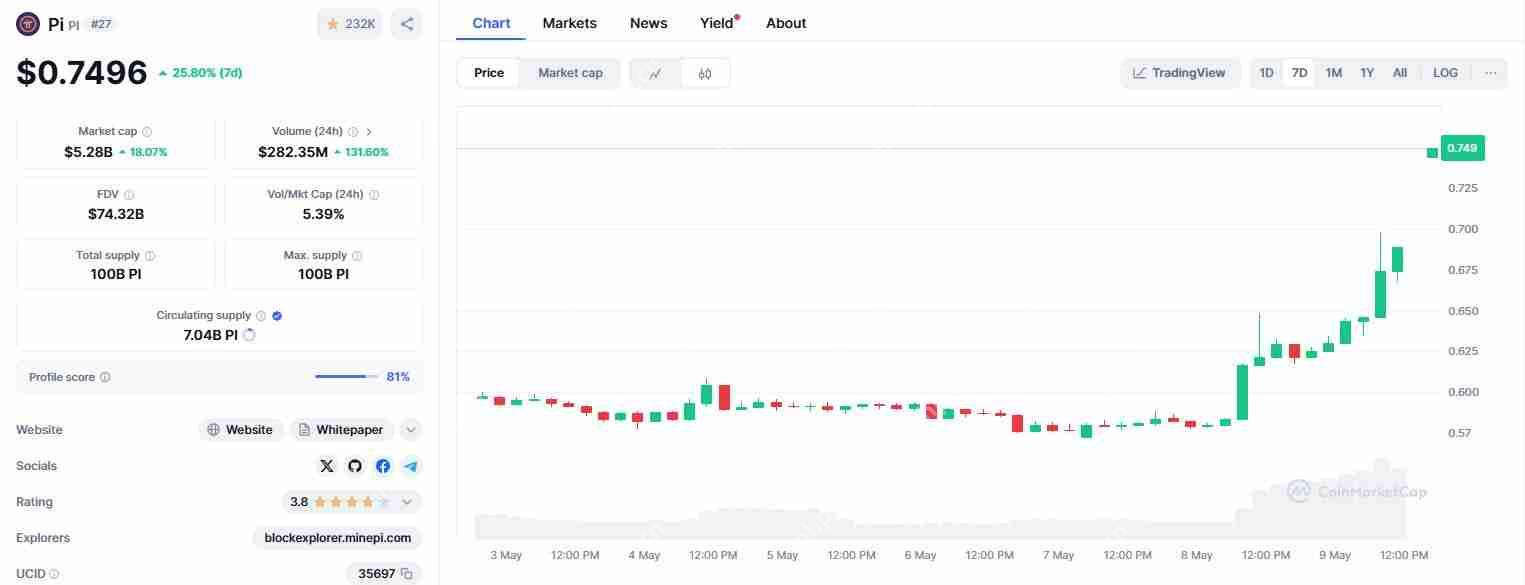This screenshot has width=1525, height=585.
Task: Expand the website links dropdown chevron
Action: point(411,430)
